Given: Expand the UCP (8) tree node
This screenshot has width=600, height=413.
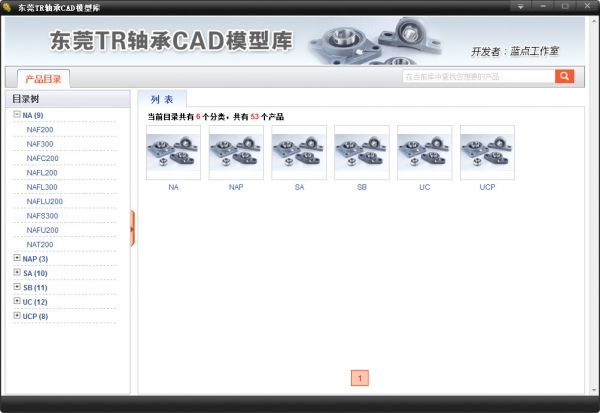Looking at the screenshot, I should (x=17, y=315).
